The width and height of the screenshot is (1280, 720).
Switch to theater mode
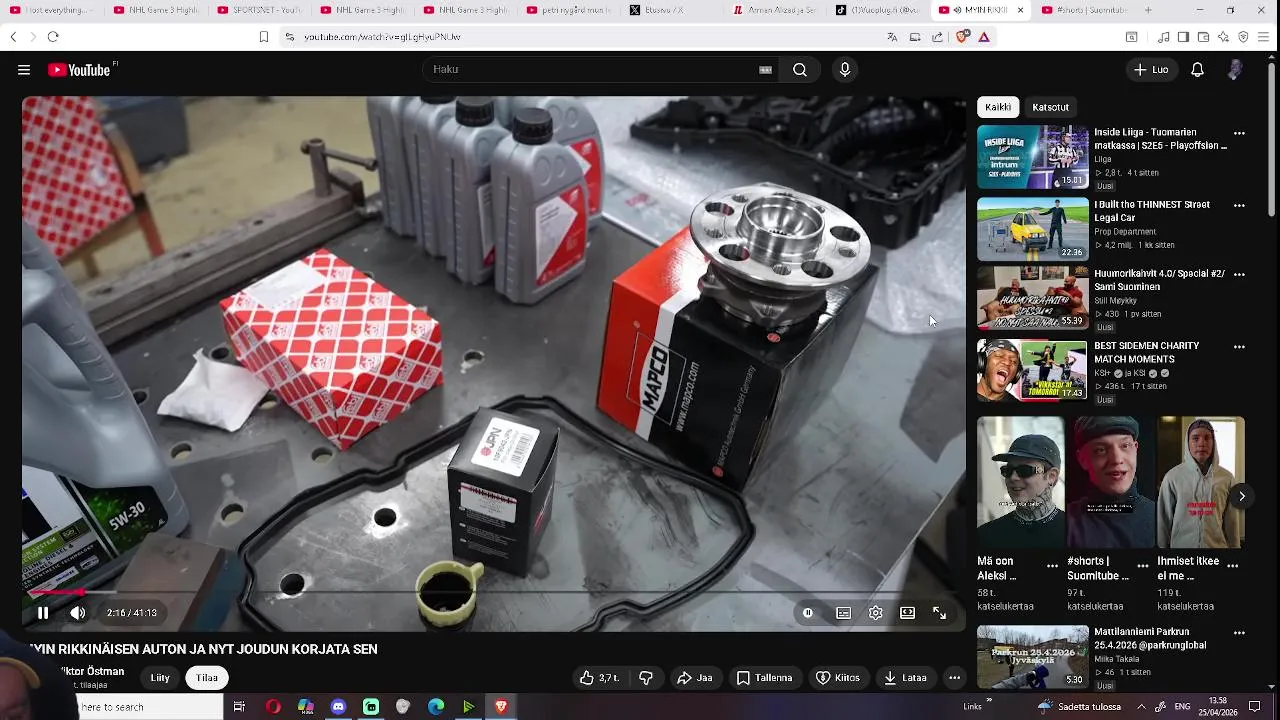pyautogui.click(x=907, y=613)
